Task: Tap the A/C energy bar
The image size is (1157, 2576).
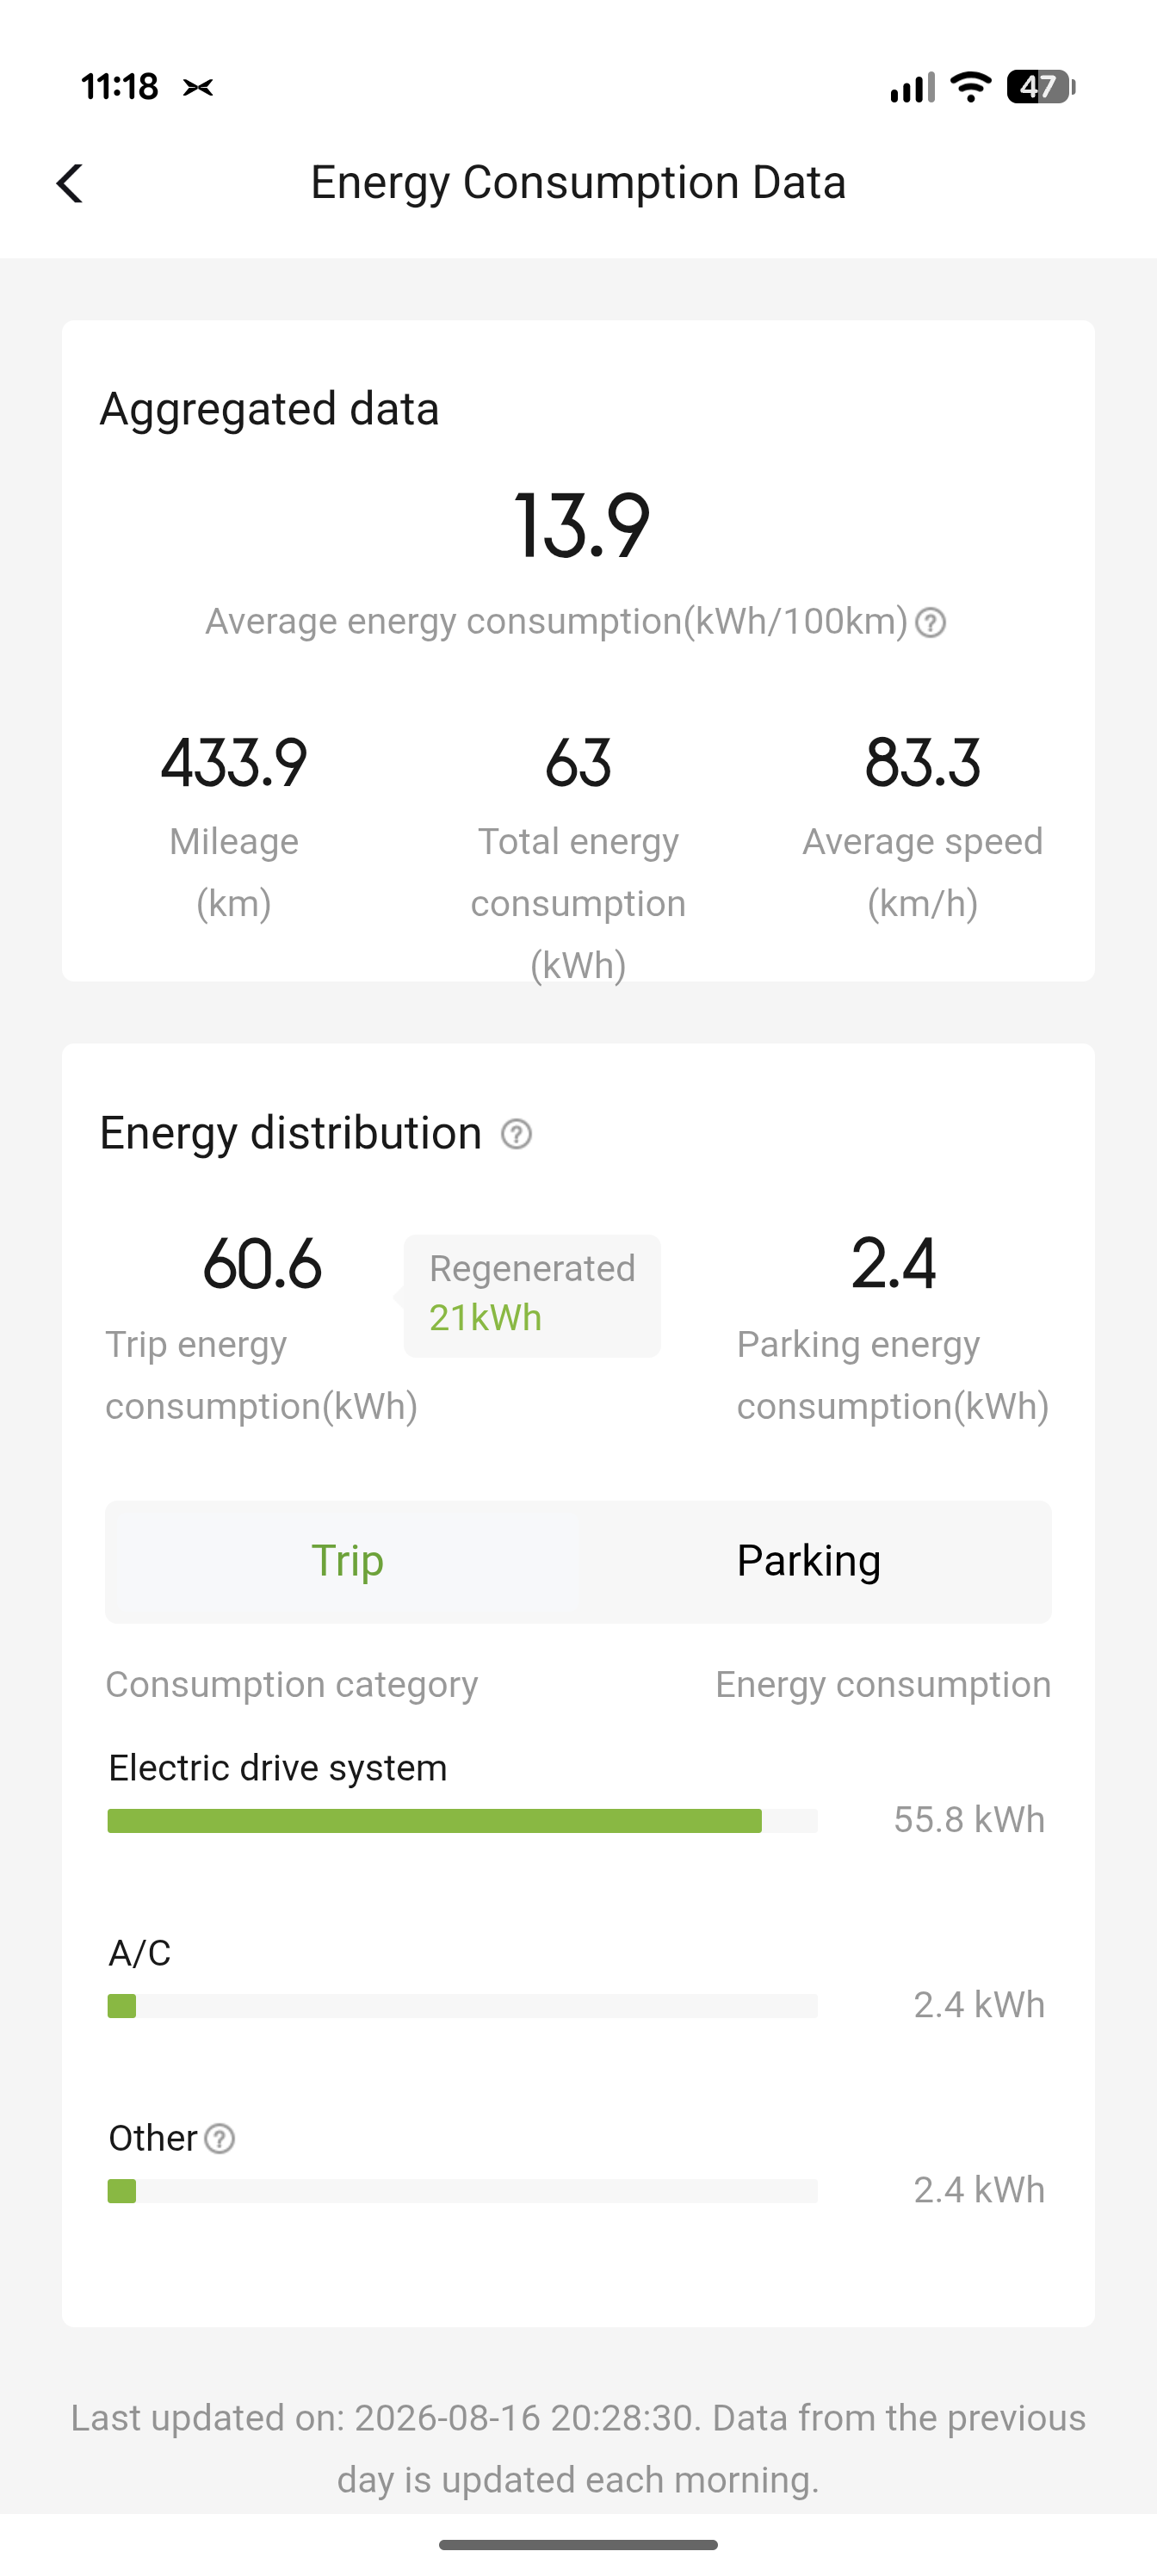Action: [x=462, y=2006]
